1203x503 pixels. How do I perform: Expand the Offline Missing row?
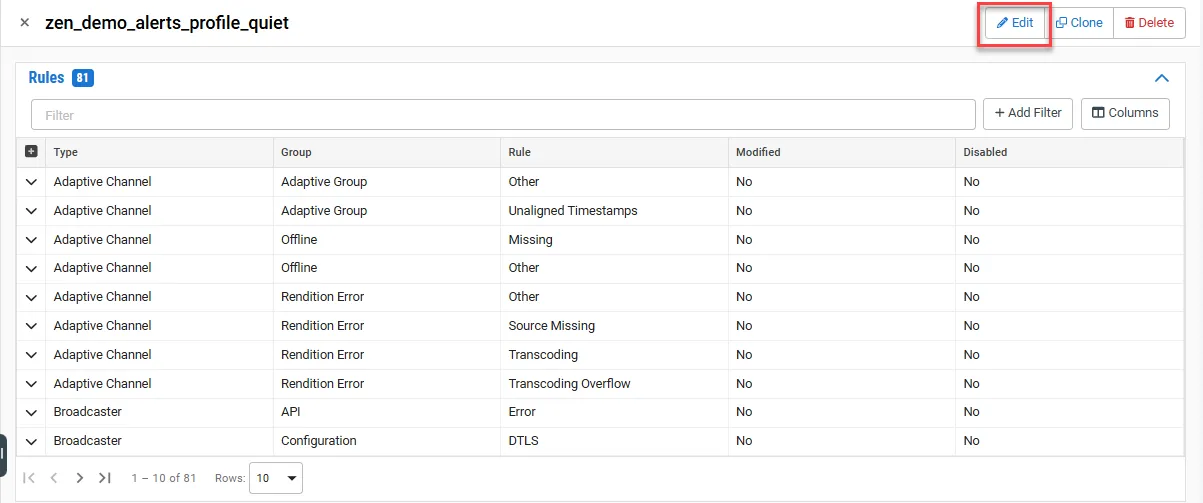(31, 240)
